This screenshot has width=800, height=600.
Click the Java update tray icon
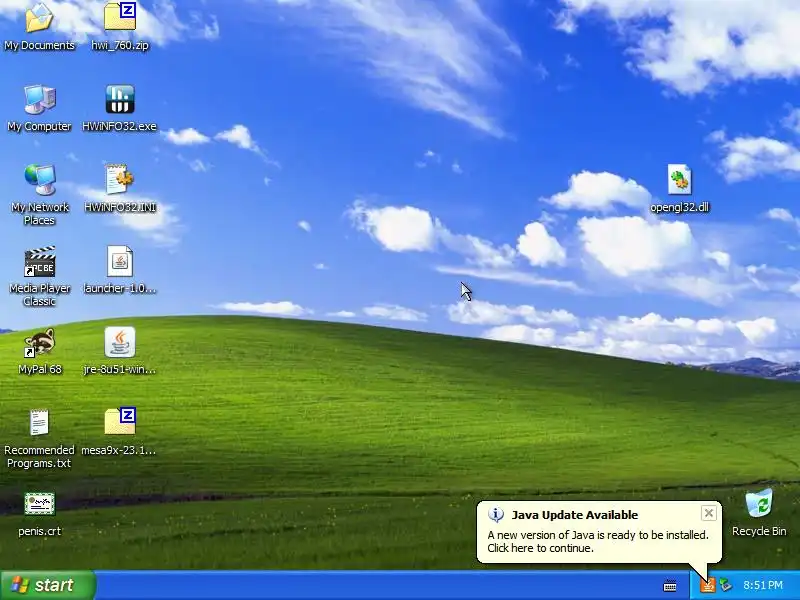point(707,585)
